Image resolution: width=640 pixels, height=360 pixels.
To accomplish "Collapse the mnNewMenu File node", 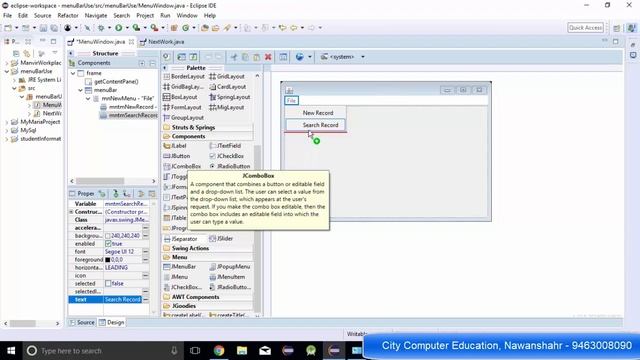I will 88,98.
